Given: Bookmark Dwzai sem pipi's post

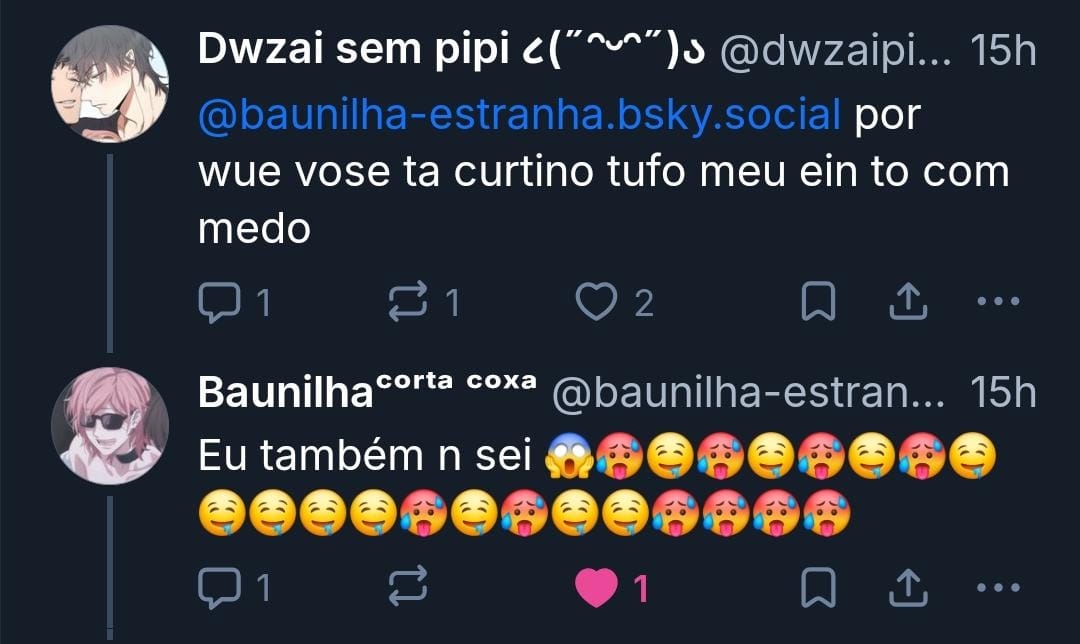Looking at the screenshot, I should coord(818,302).
